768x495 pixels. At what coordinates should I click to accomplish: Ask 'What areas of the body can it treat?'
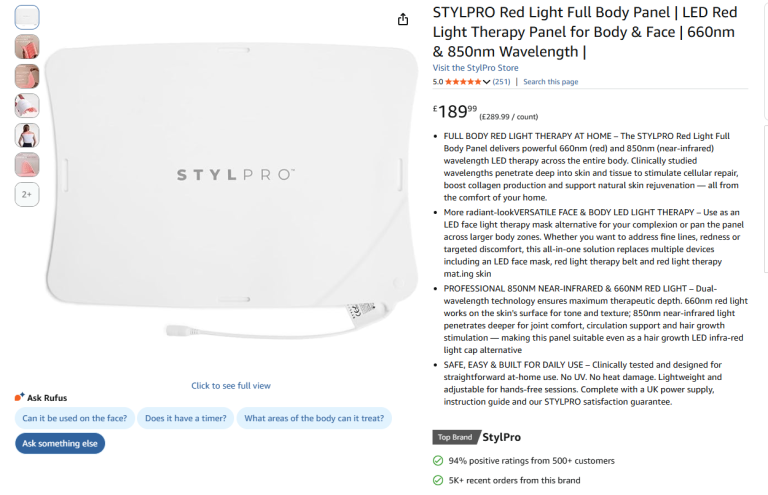click(314, 418)
